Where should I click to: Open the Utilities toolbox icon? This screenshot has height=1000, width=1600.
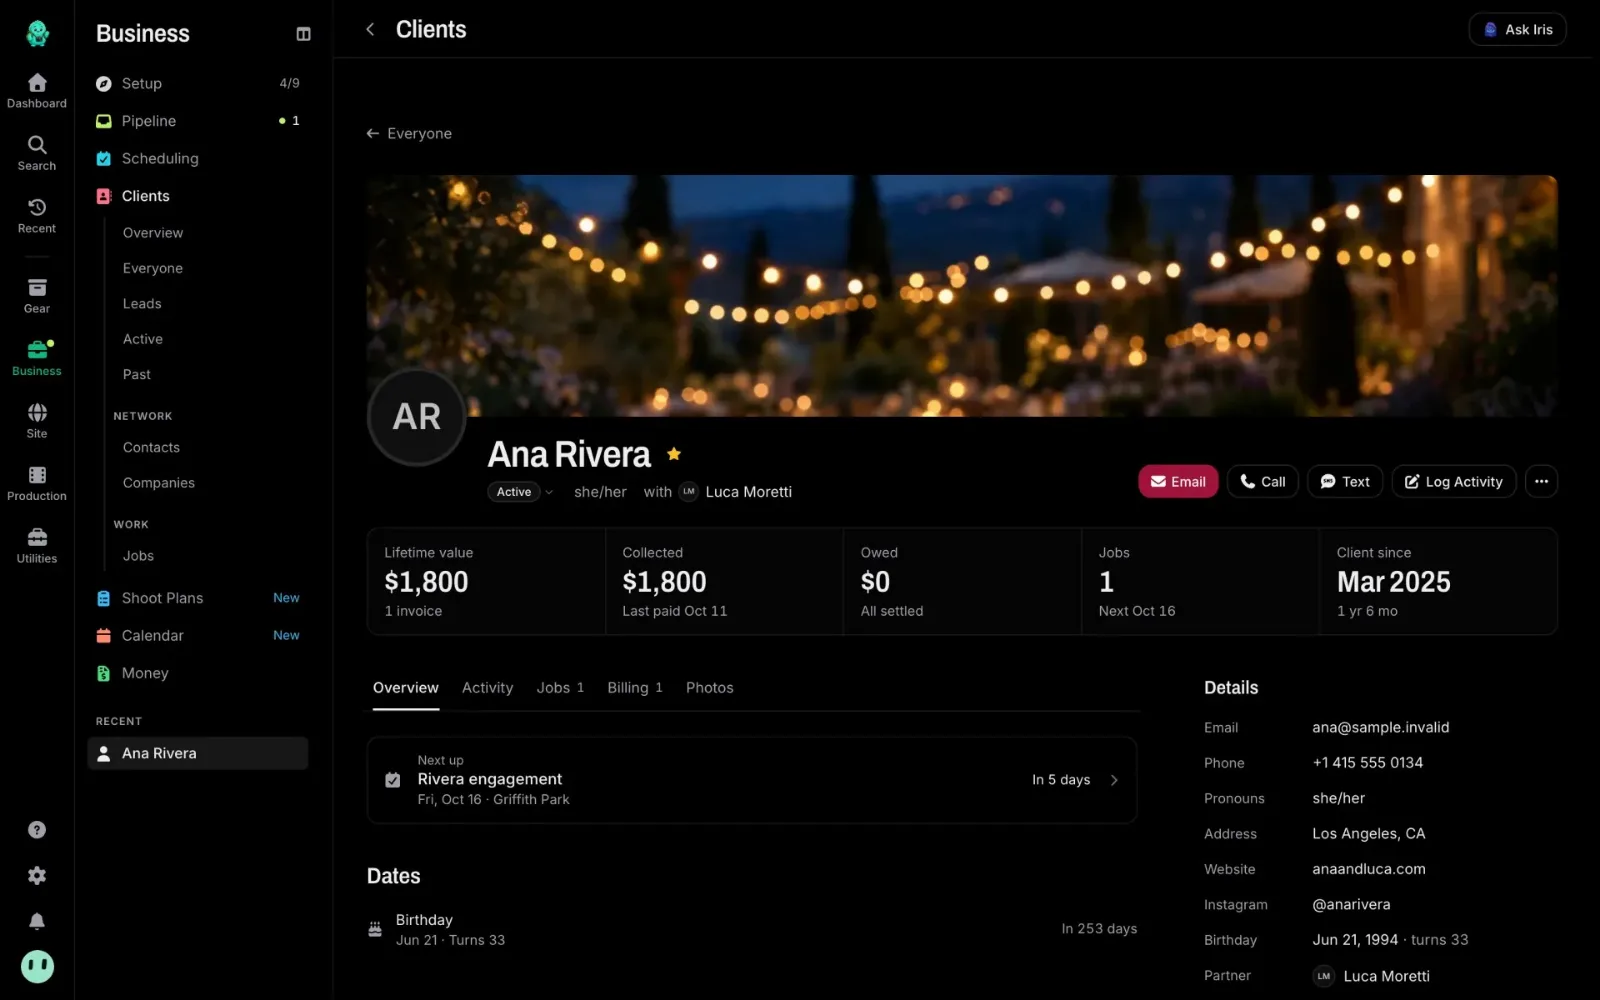click(x=37, y=546)
